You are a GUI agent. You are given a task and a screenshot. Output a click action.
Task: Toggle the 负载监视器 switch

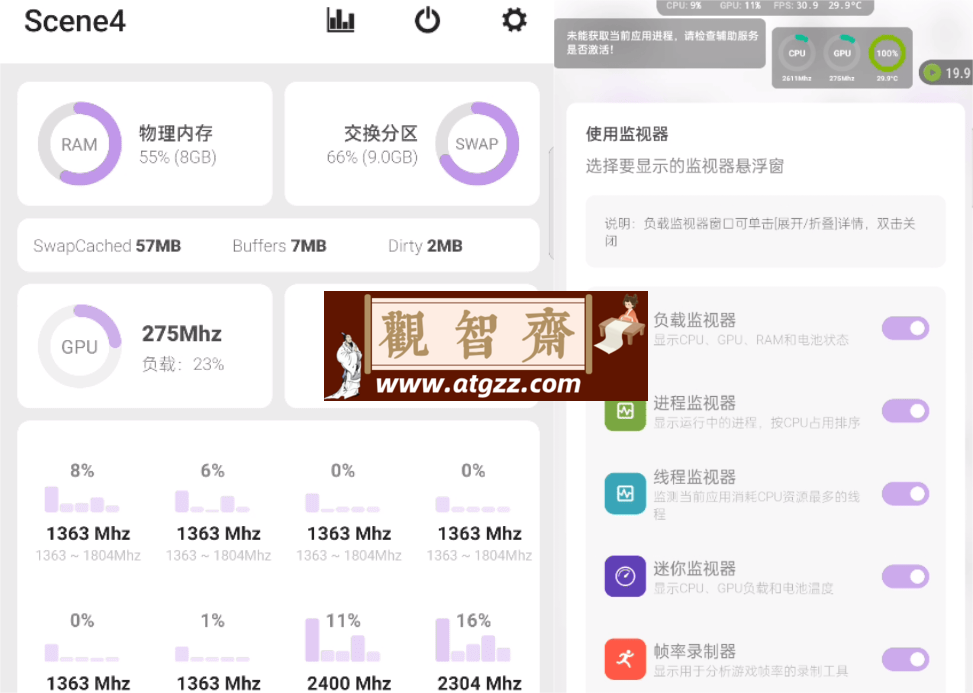(905, 328)
